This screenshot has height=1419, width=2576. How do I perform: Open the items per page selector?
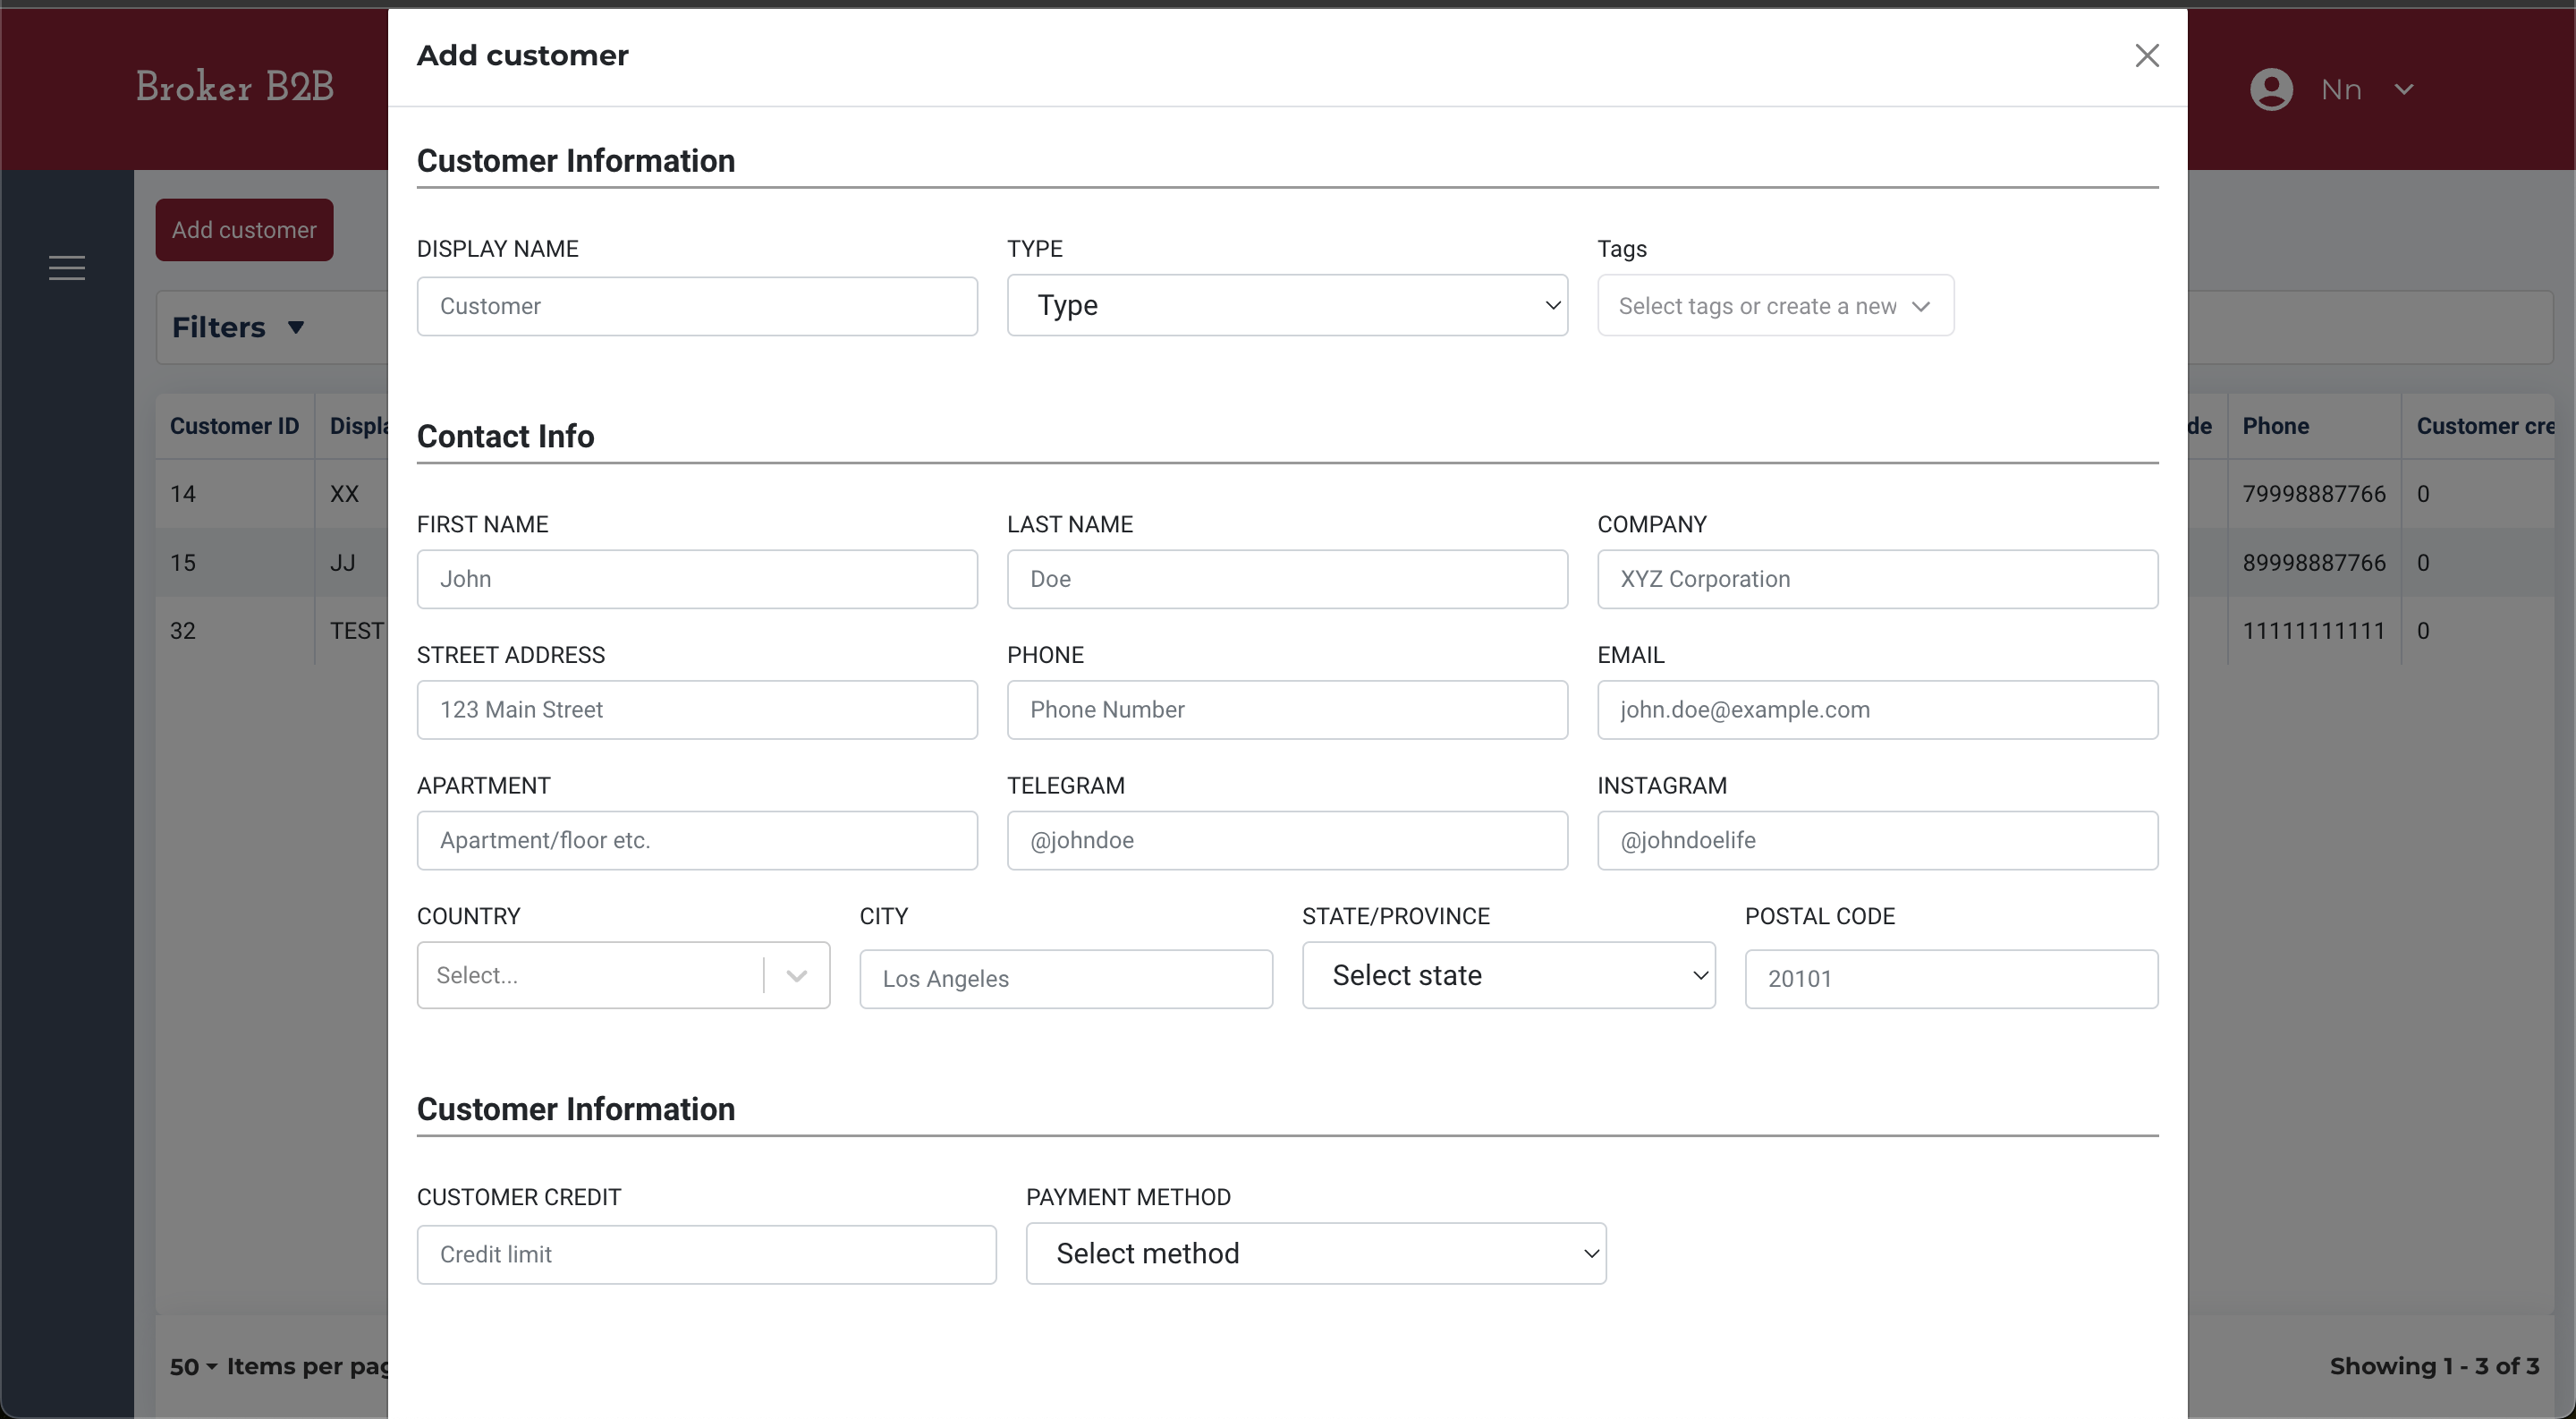click(x=193, y=1366)
